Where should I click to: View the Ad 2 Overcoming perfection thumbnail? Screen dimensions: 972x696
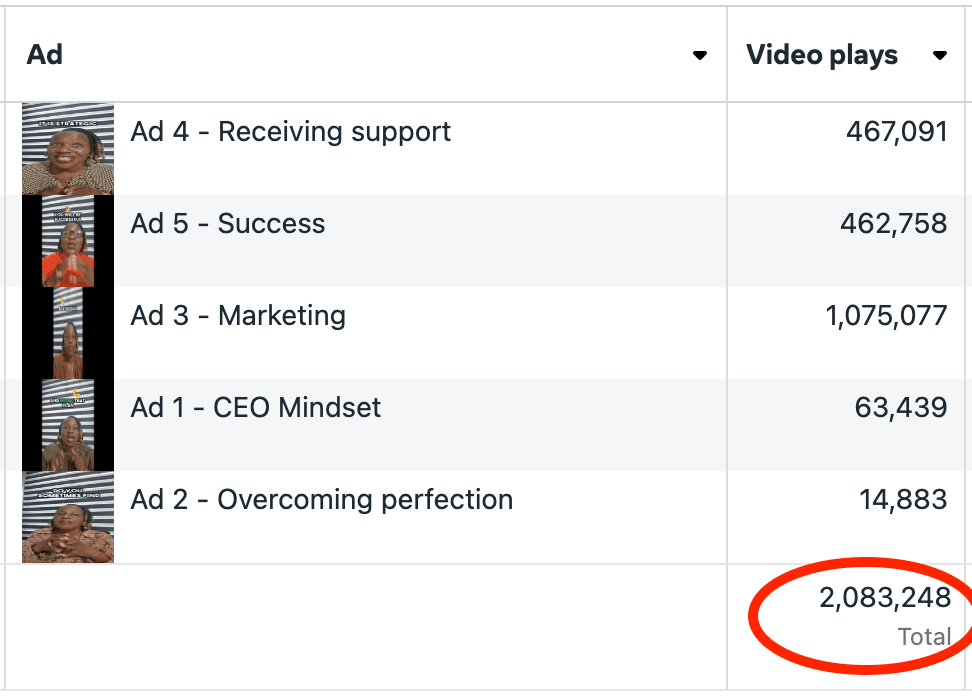[68, 517]
